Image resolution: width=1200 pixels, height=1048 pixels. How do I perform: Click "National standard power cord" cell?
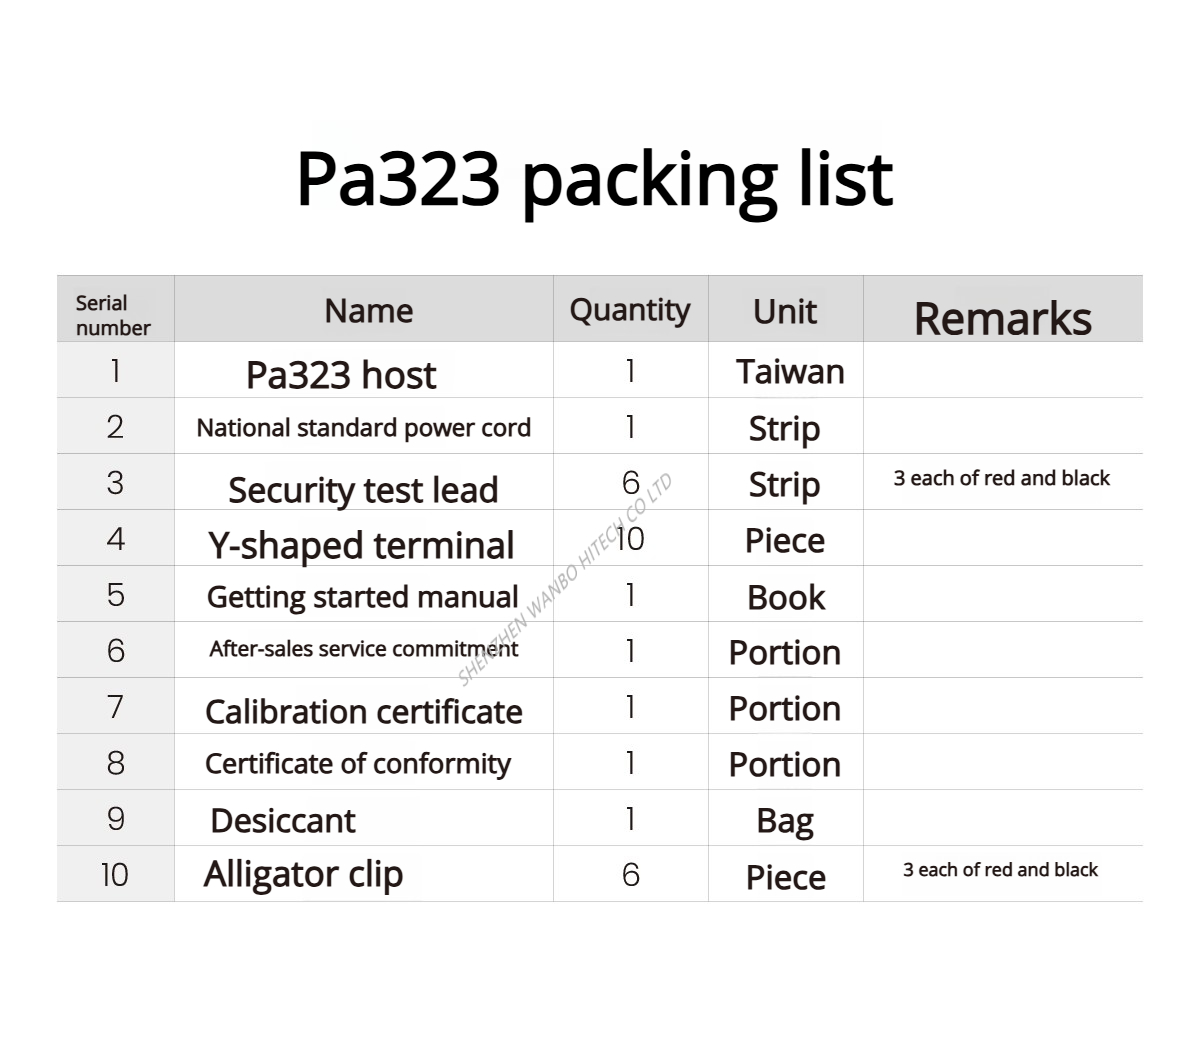[x=363, y=428]
